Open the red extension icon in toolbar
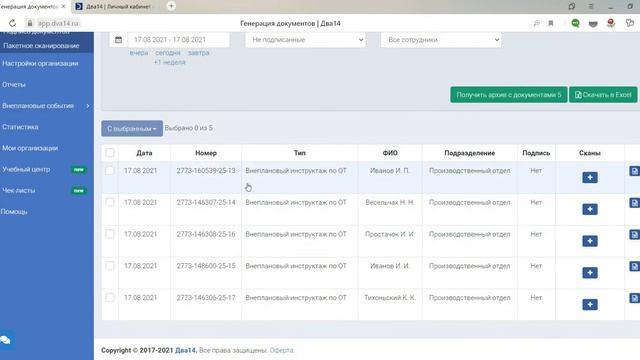The height and width of the screenshot is (360, 640). tap(611, 23)
